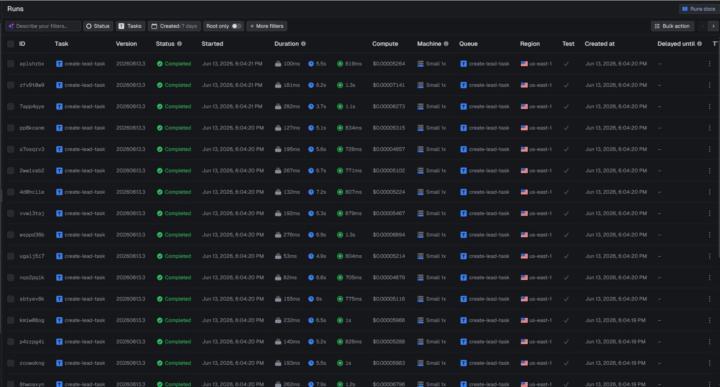720x387 pixels.
Task: Click the More filters button
Action: point(267,26)
